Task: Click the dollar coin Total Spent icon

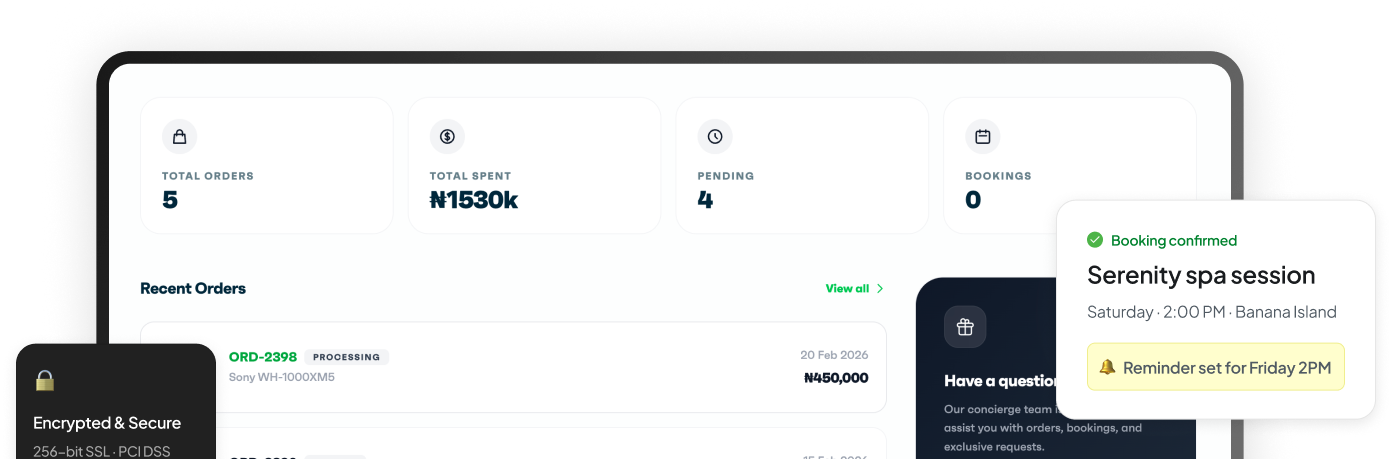Action: [447, 137]
